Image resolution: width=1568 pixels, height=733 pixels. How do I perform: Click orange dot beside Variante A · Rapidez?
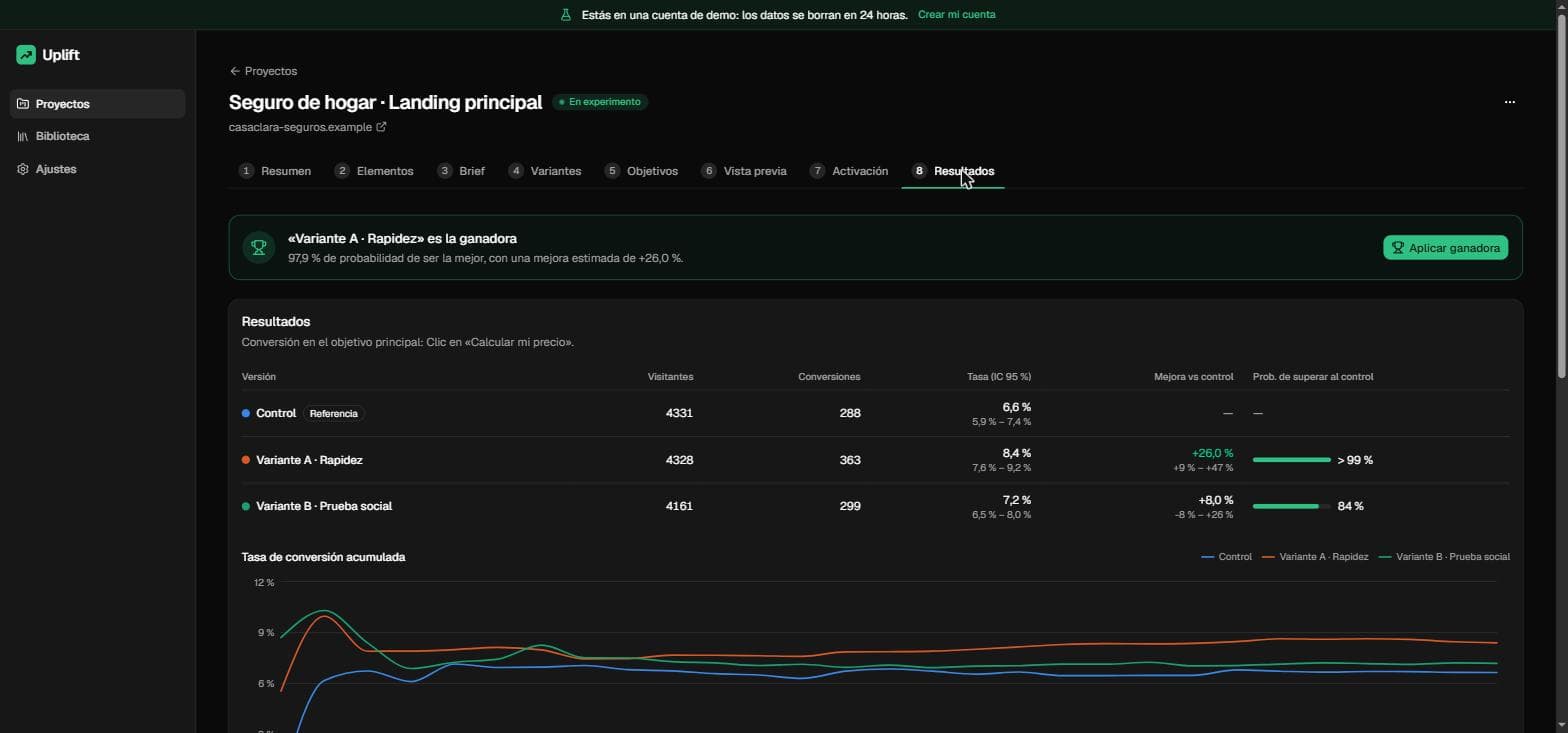246,460
